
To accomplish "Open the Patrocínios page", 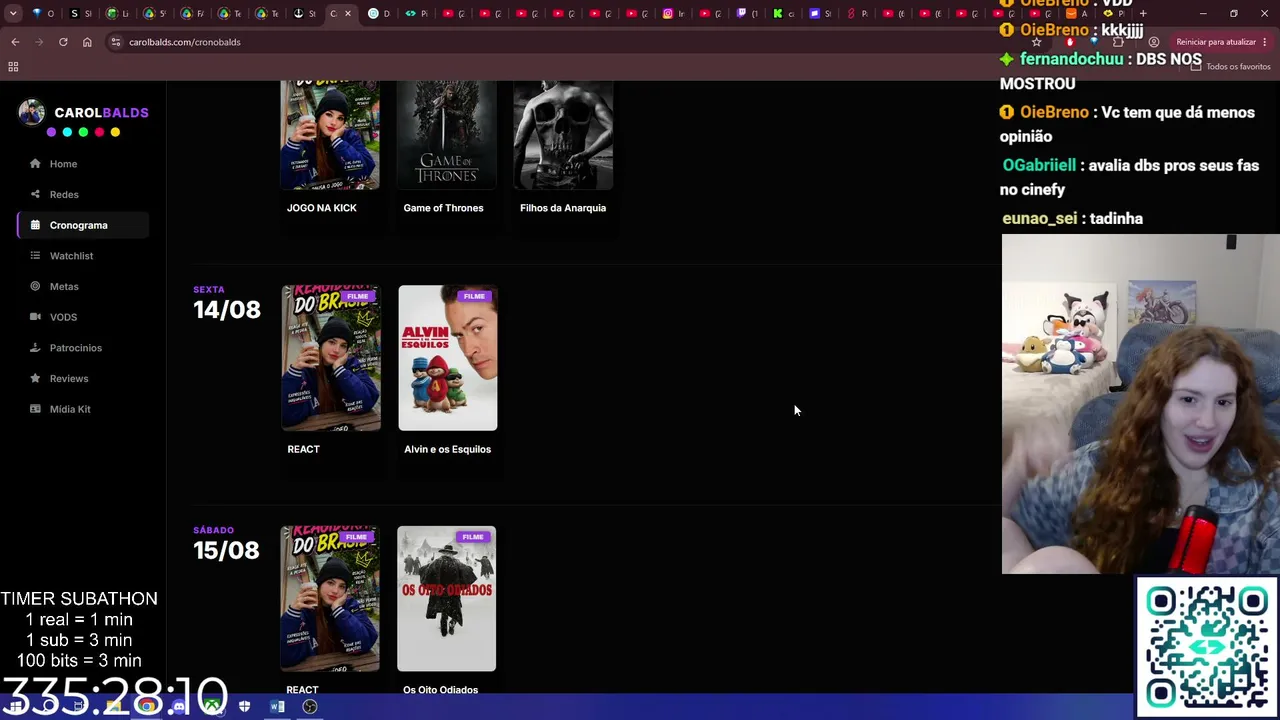I will coord(76,348).
